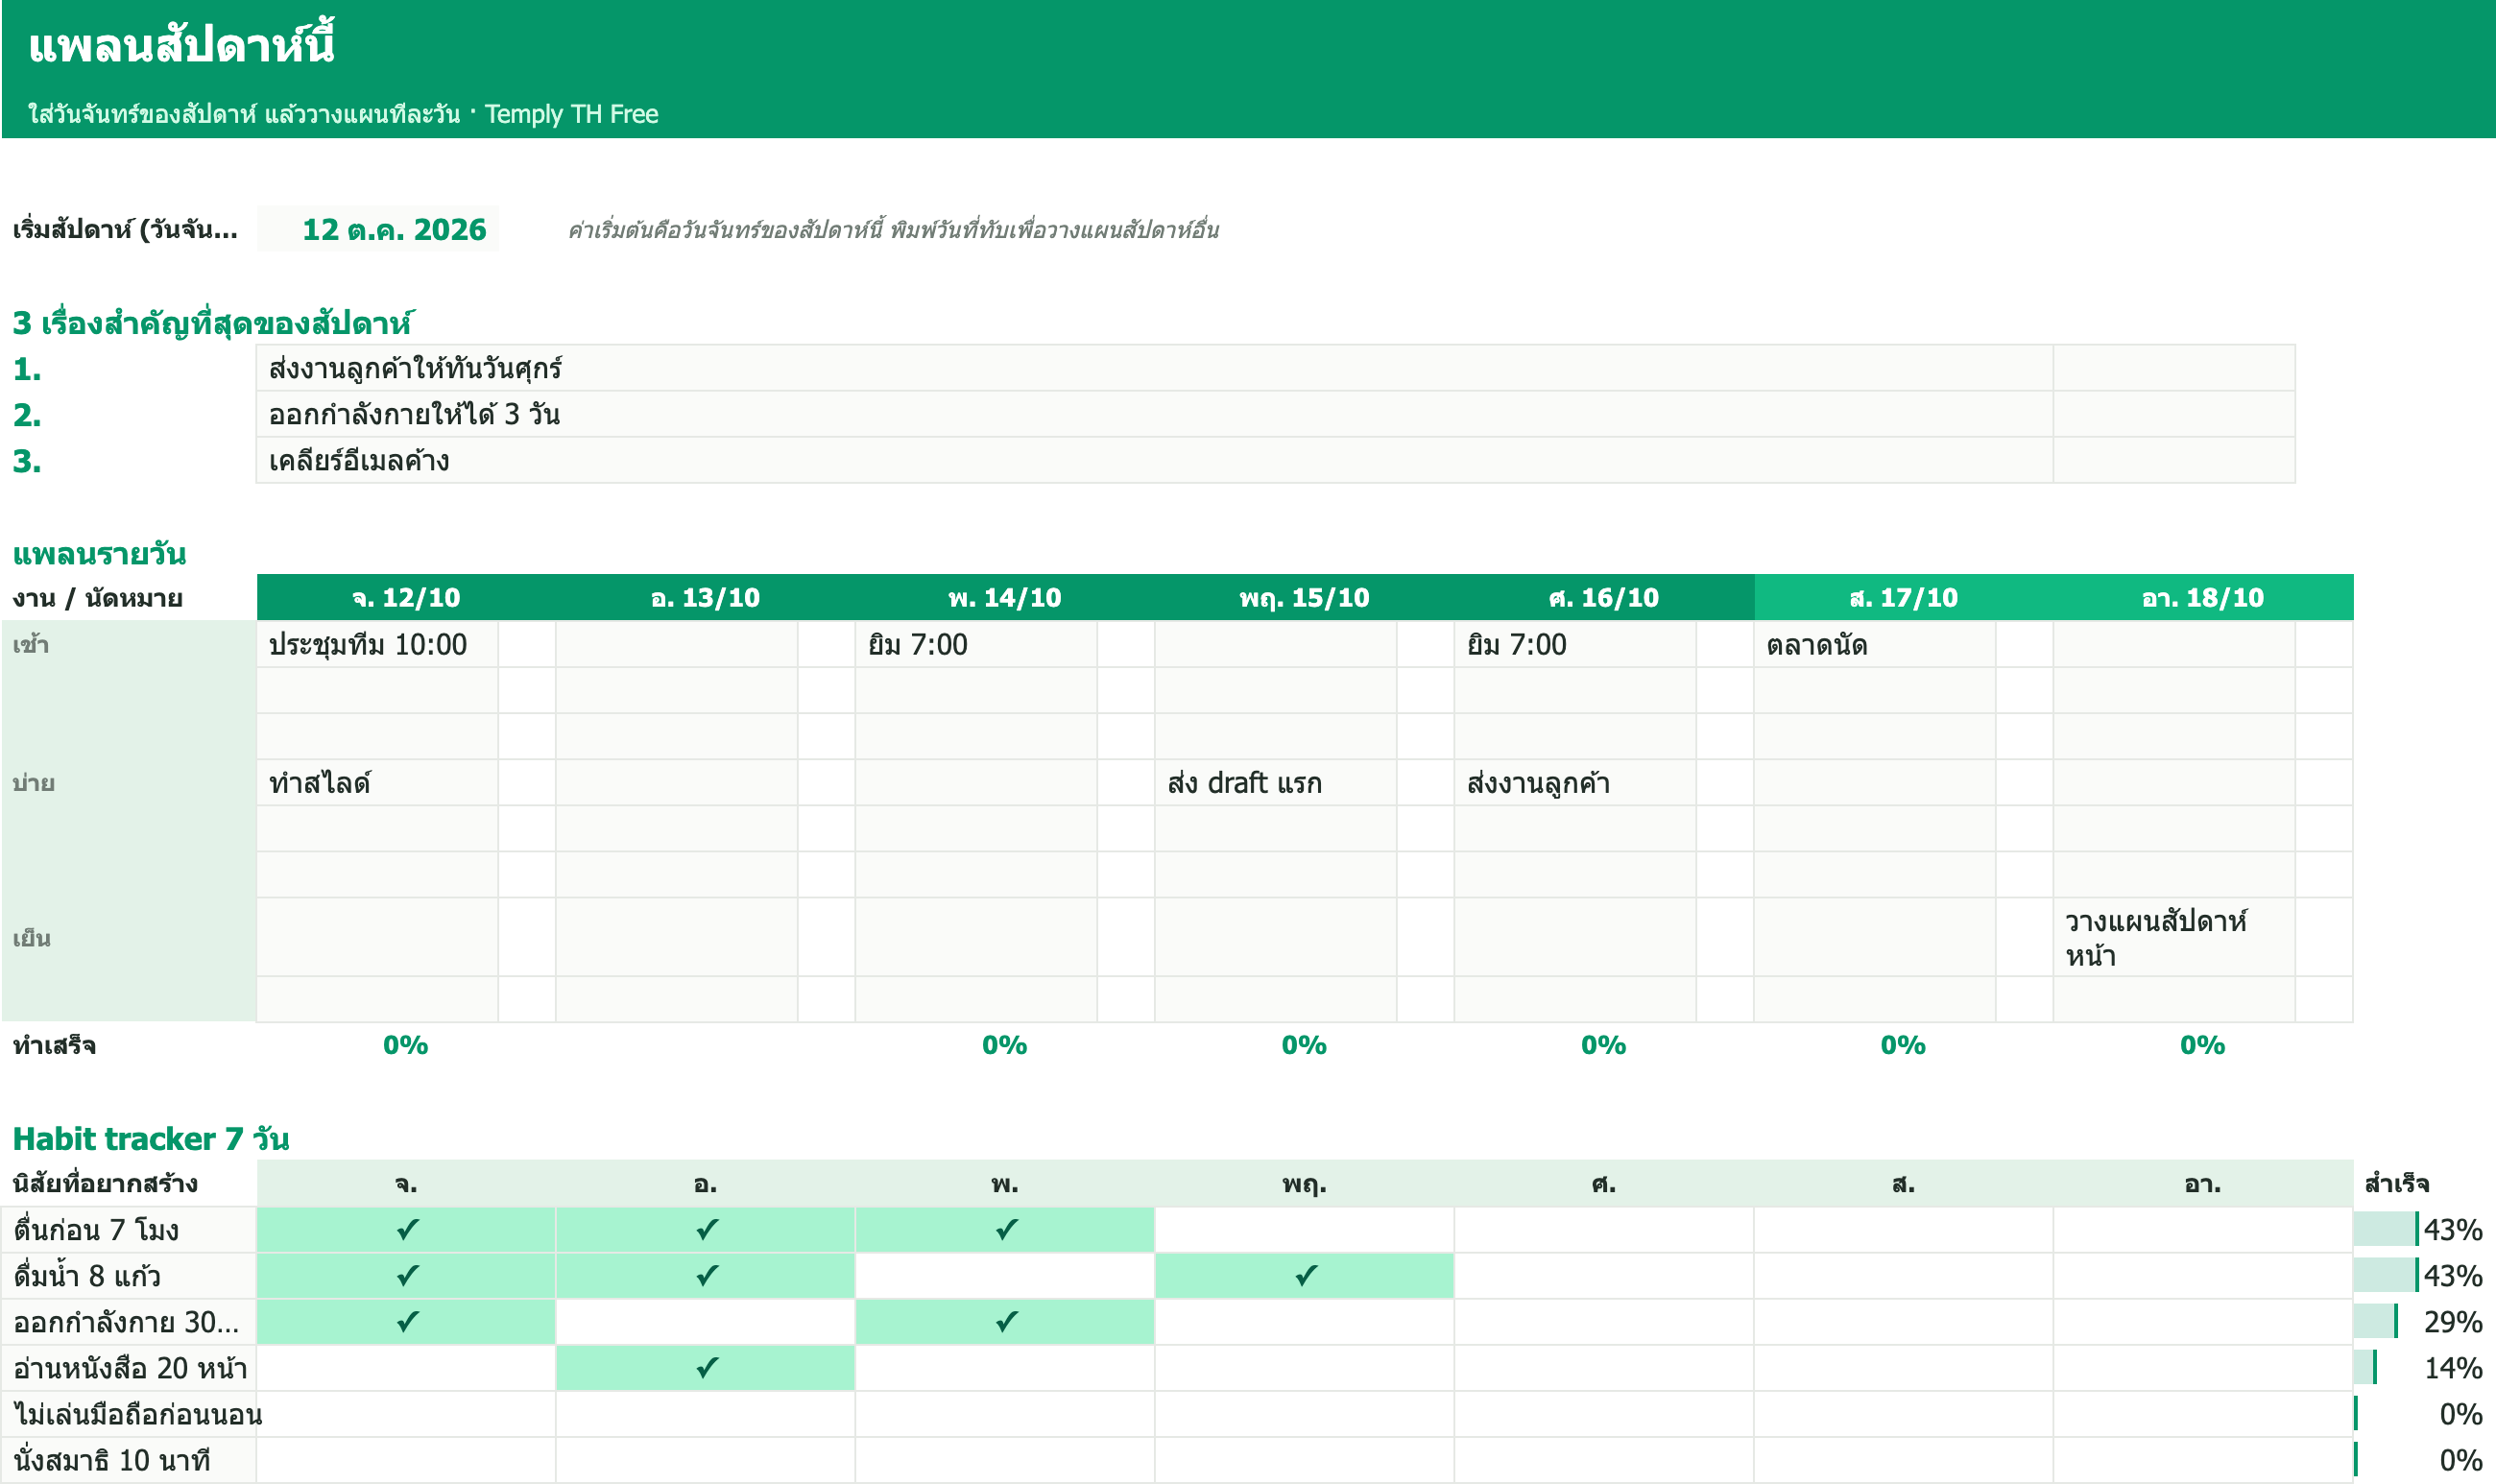The image size is (2496, 1484).
Task: Click the อา. 18/10 day header
Action: click(2203, 598)
